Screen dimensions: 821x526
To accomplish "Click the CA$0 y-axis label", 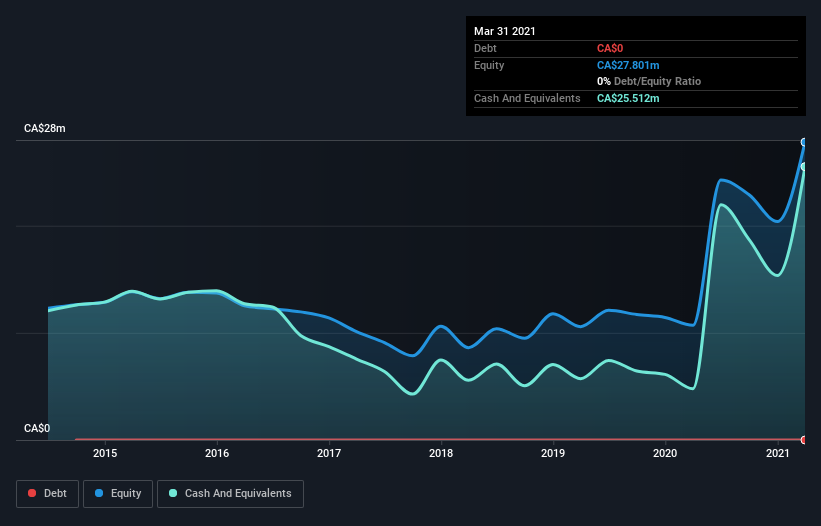I will tap(37, 428).
